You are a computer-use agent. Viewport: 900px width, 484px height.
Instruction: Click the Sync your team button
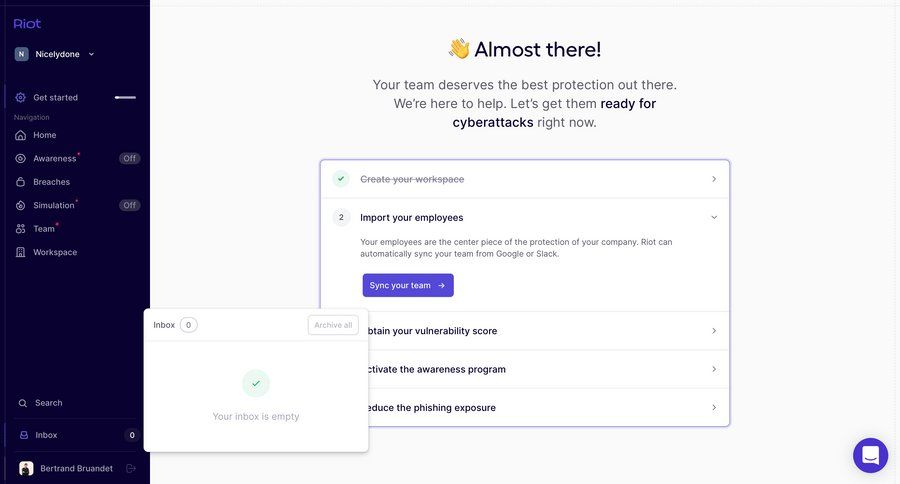407,285
